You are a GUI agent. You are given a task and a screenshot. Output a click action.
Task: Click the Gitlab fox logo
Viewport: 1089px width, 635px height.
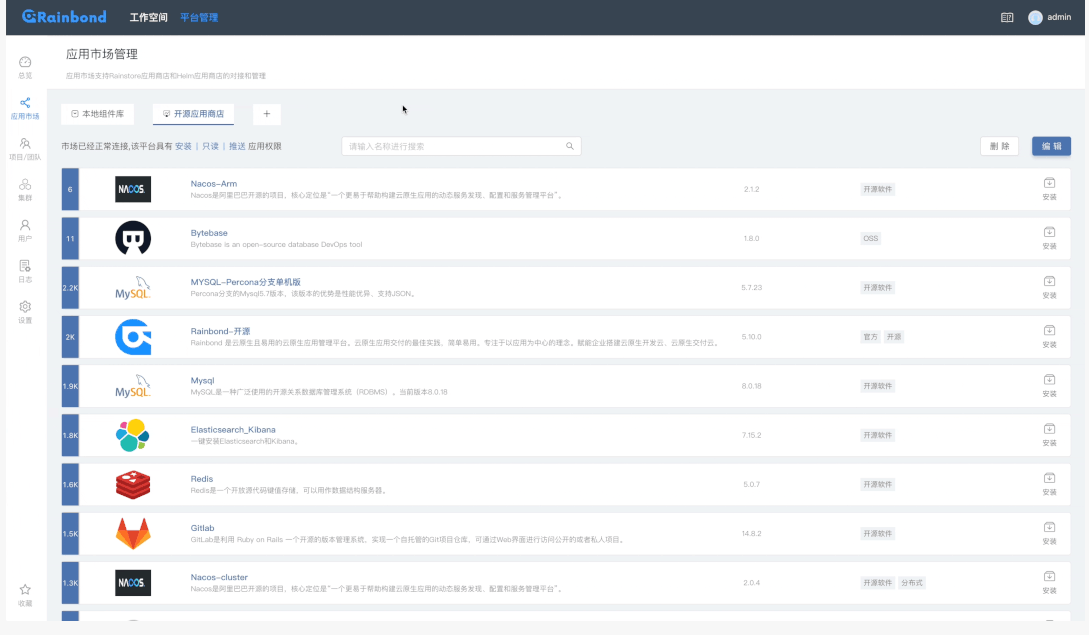[x=133, y=534]
